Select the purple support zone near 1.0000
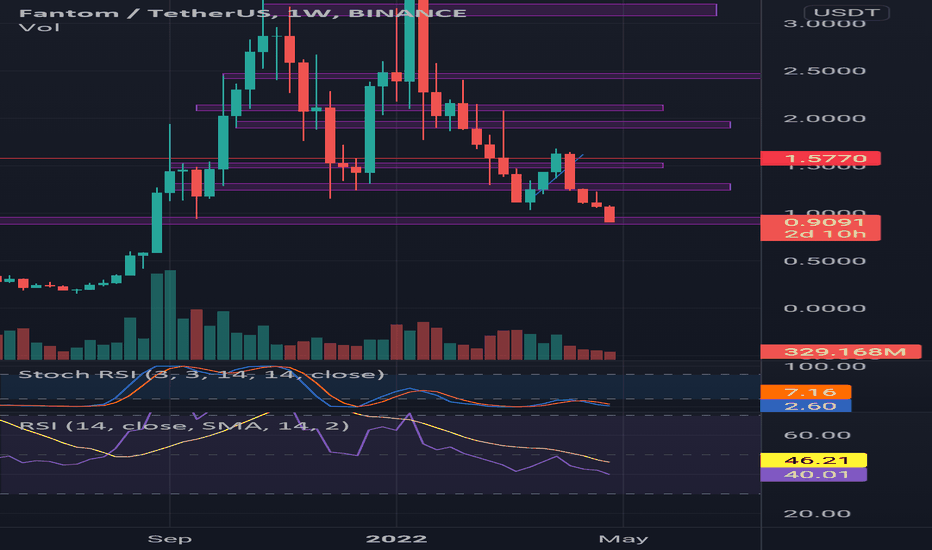 click(380, 221)
